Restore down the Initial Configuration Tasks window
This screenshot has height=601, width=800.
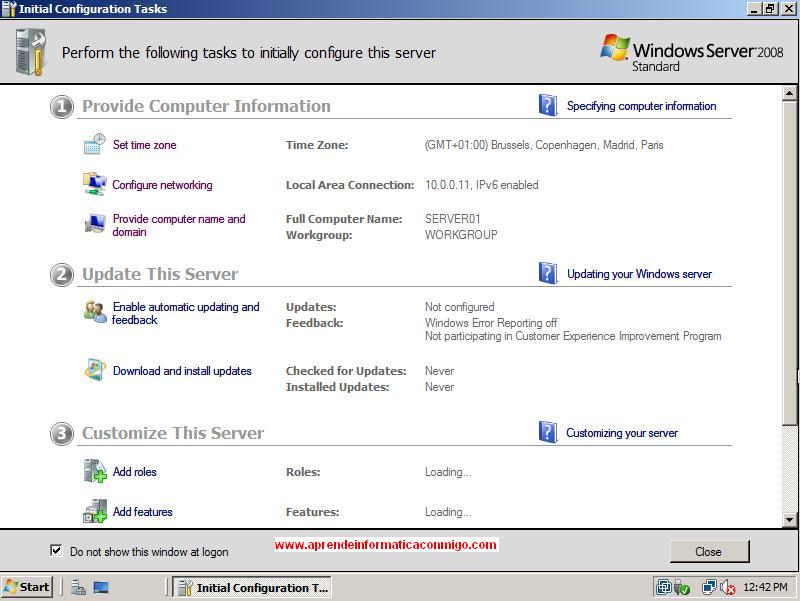(x=770, y=9)
